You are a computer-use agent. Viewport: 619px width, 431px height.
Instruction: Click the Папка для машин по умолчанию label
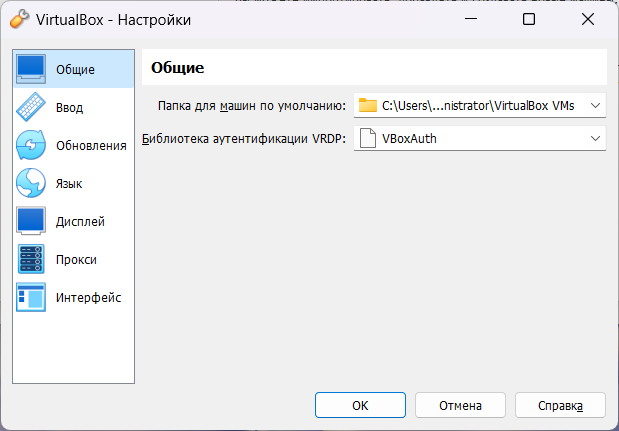point(252,105)
